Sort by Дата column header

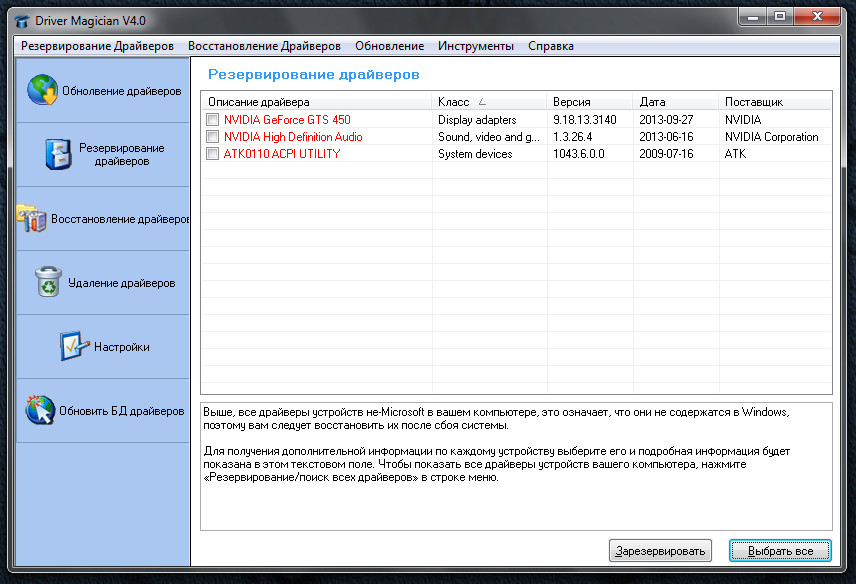click(676, 102)
